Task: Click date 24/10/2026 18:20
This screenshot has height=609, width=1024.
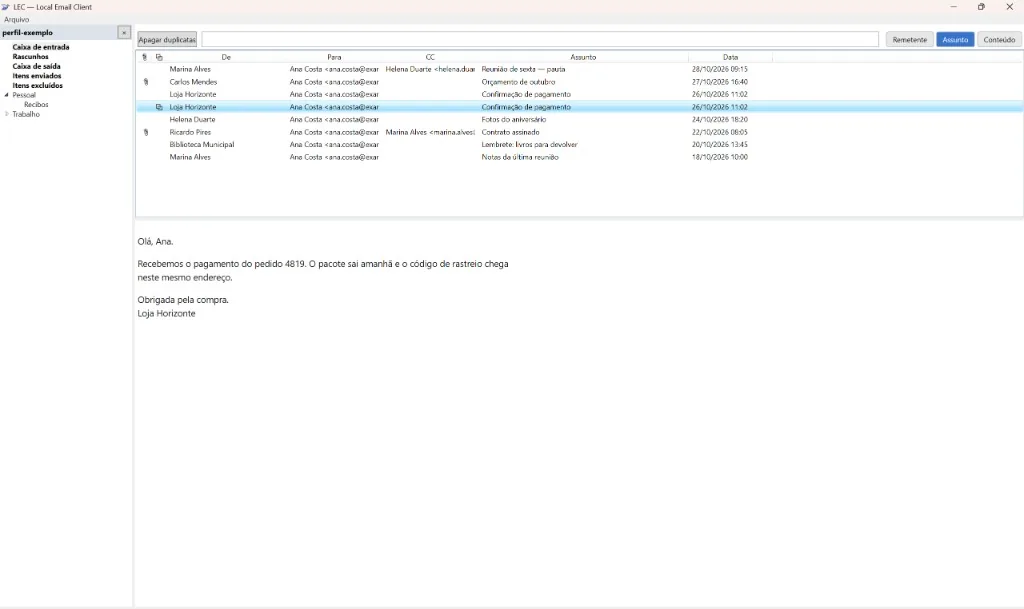Action: click(720, 120)
